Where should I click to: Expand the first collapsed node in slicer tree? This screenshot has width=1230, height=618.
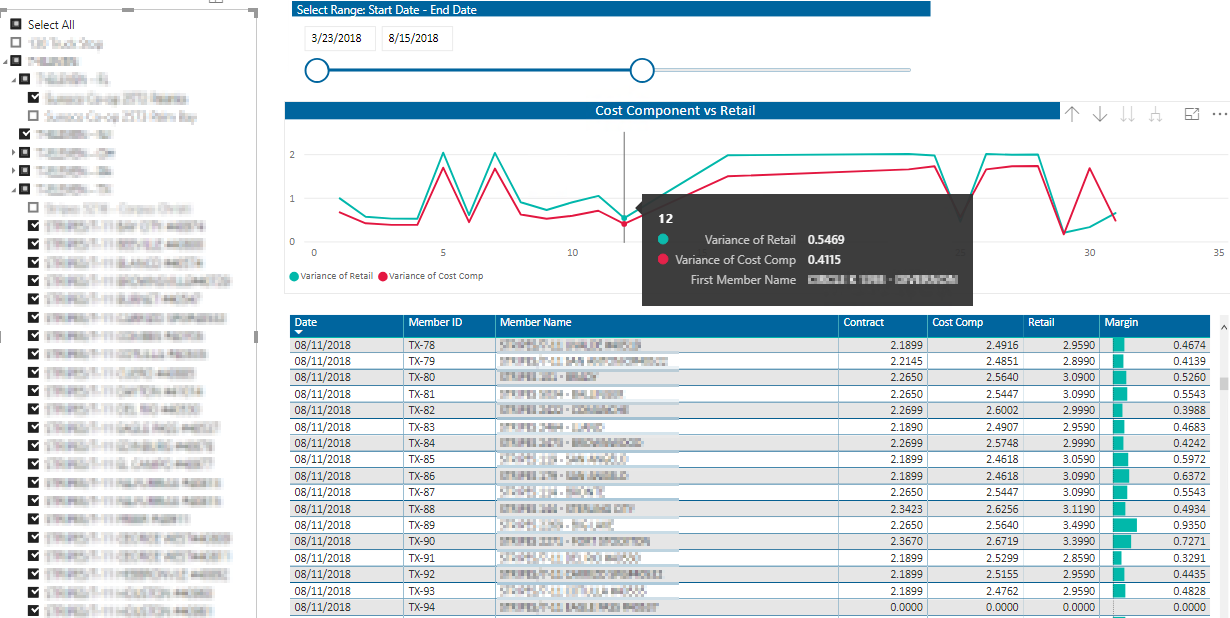[x=13, y=152]
